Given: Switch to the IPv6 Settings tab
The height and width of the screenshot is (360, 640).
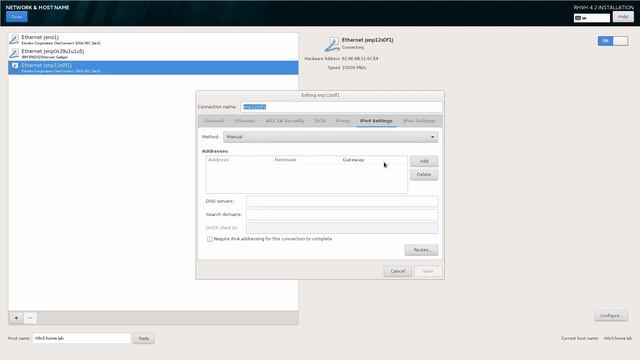Looking at the screenshot, I should click(419, 121).
